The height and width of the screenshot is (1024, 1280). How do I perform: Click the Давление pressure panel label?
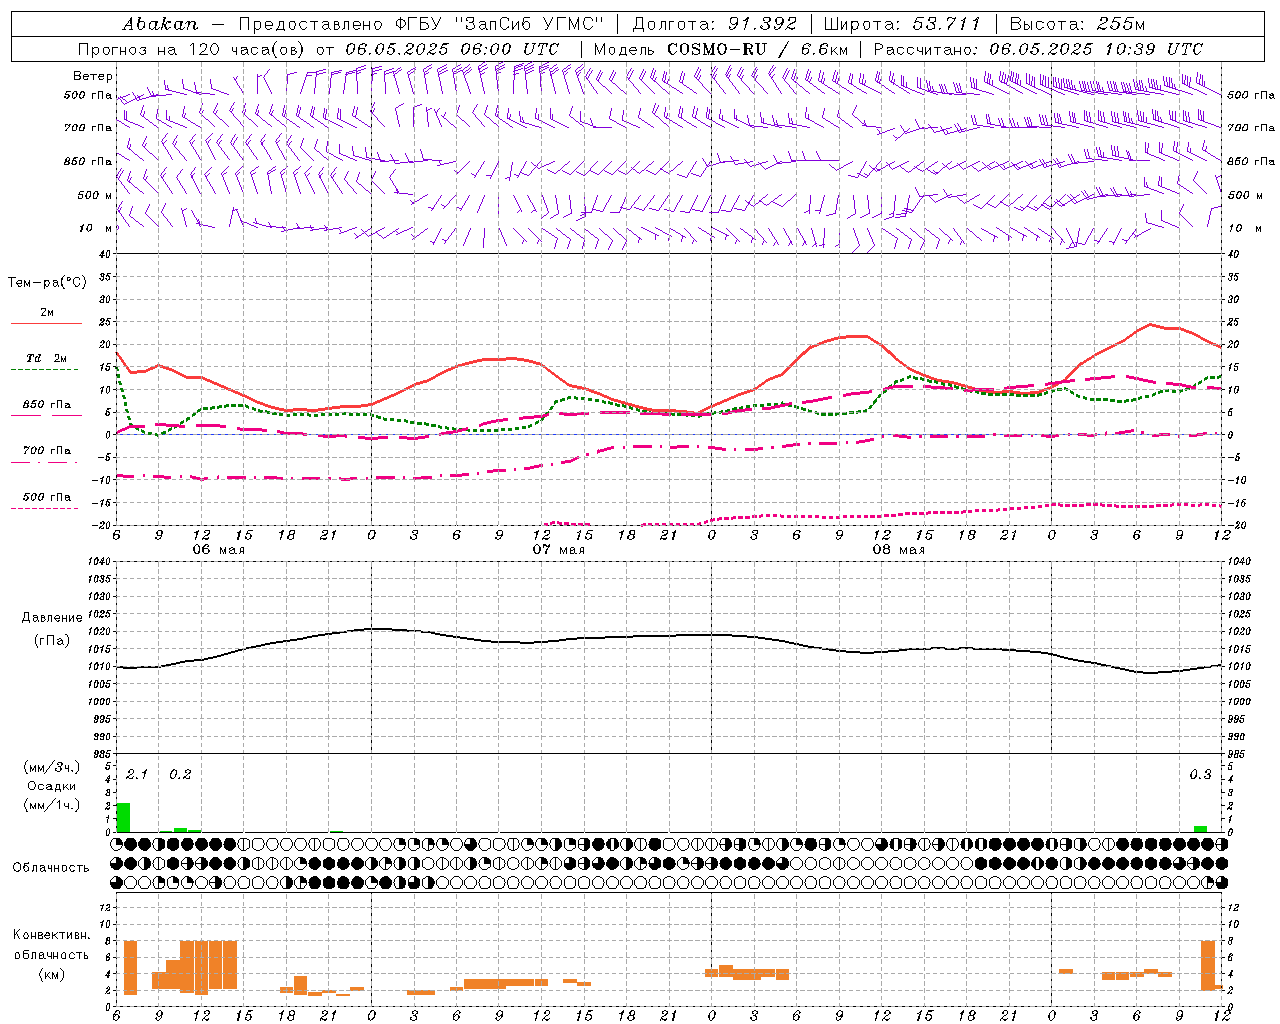[x=52, y=618]
